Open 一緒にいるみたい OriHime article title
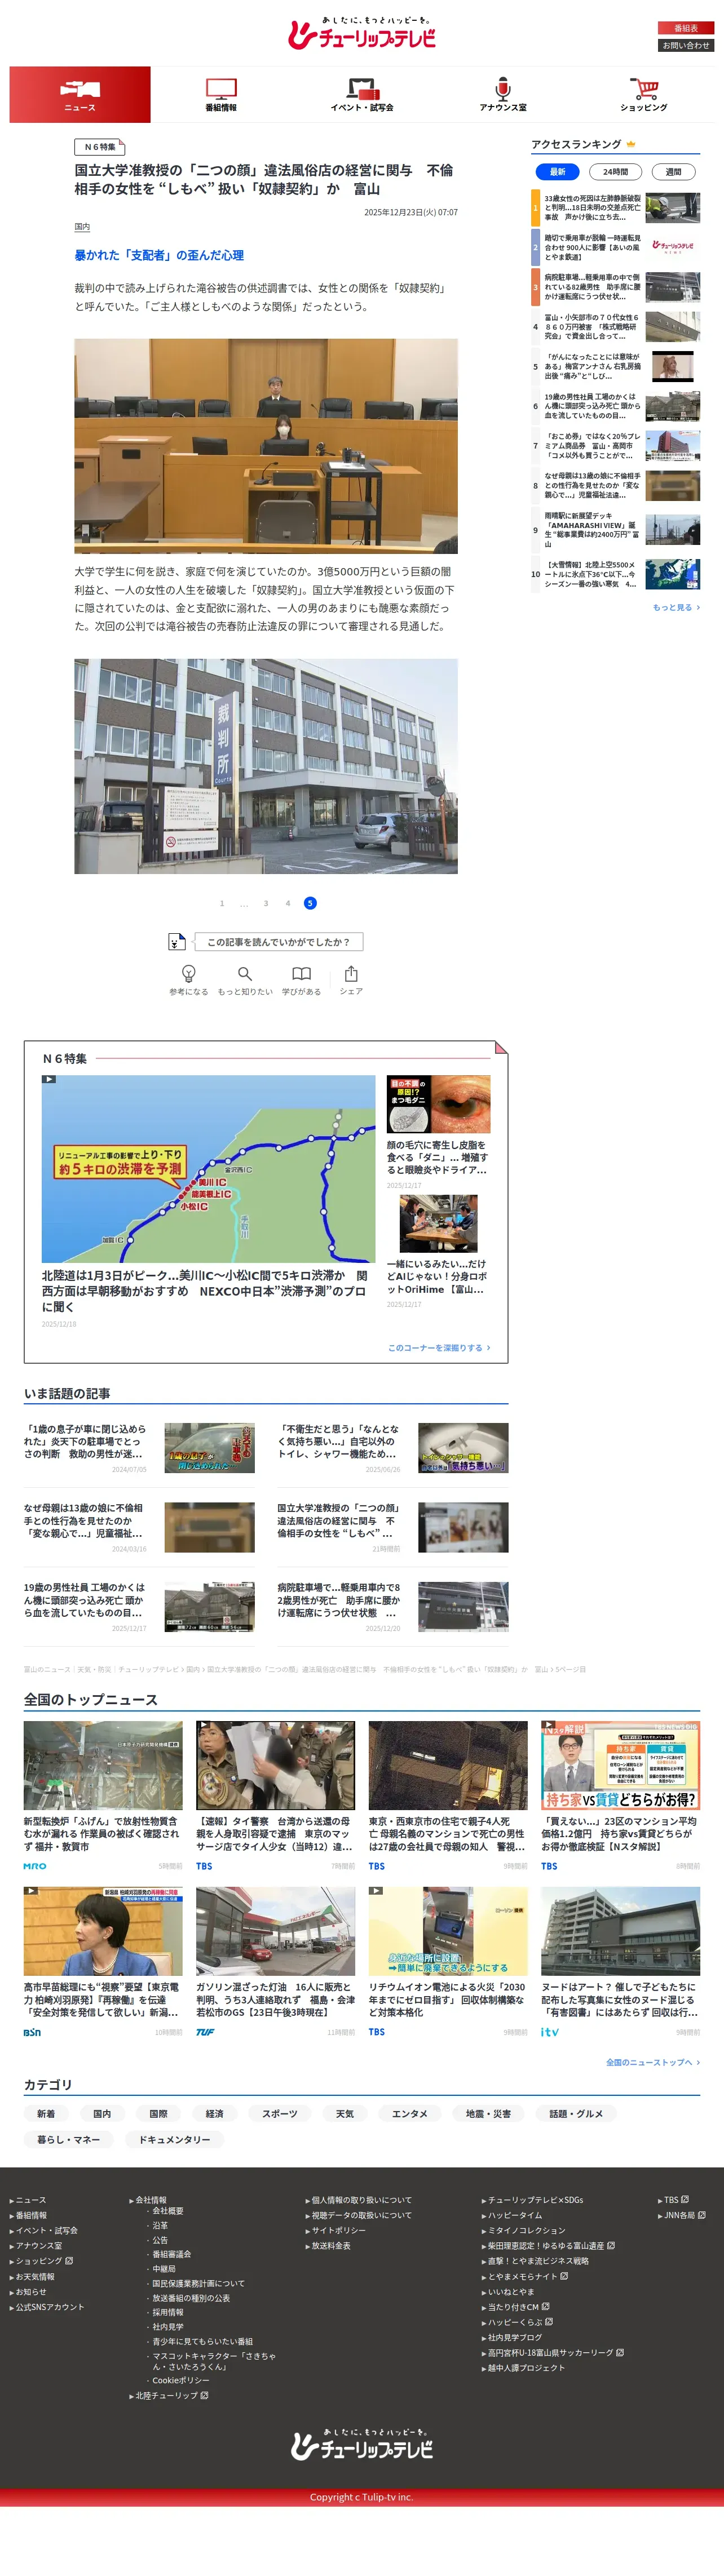 click(437, 1276)
